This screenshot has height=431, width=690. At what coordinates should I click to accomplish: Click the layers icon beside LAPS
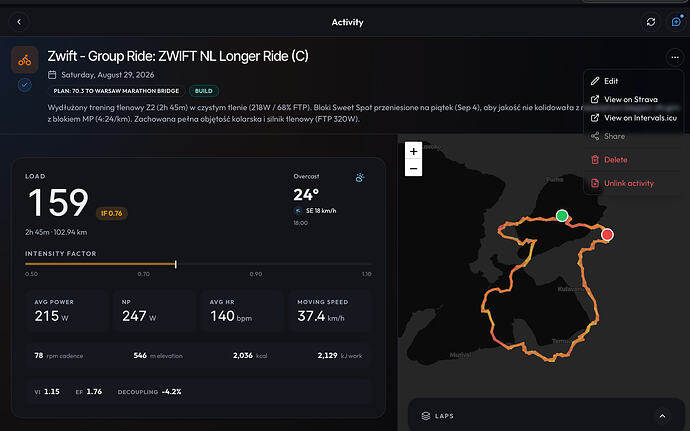pyautogui.click(x=426, y=416)
